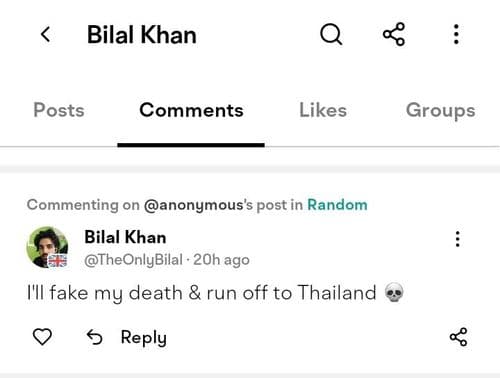Open search with the magnifier icon
The width and height of the screenshot is (500, 378).
click(x=331, y=34)
